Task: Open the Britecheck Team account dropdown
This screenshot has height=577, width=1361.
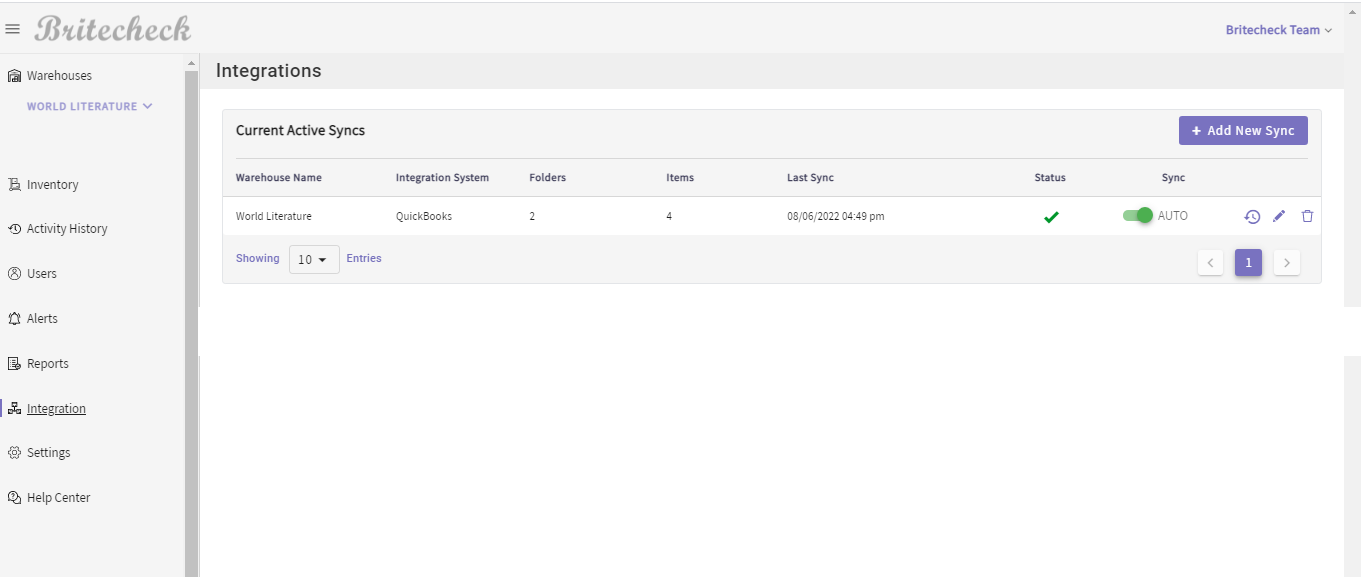Action: click(x=1279, y=30)
